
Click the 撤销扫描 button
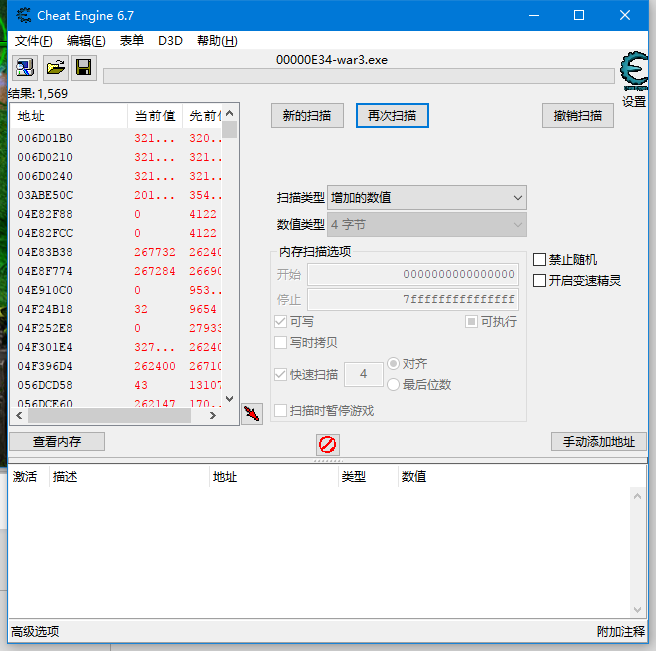click(578, 115)
